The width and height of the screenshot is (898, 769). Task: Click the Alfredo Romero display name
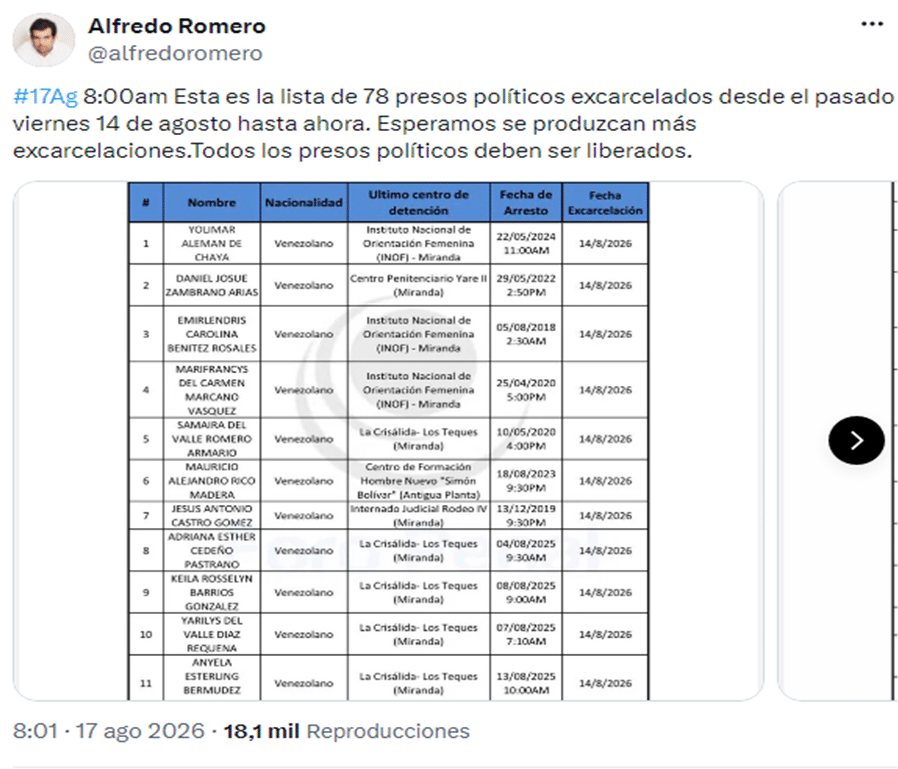coord(176,26)
